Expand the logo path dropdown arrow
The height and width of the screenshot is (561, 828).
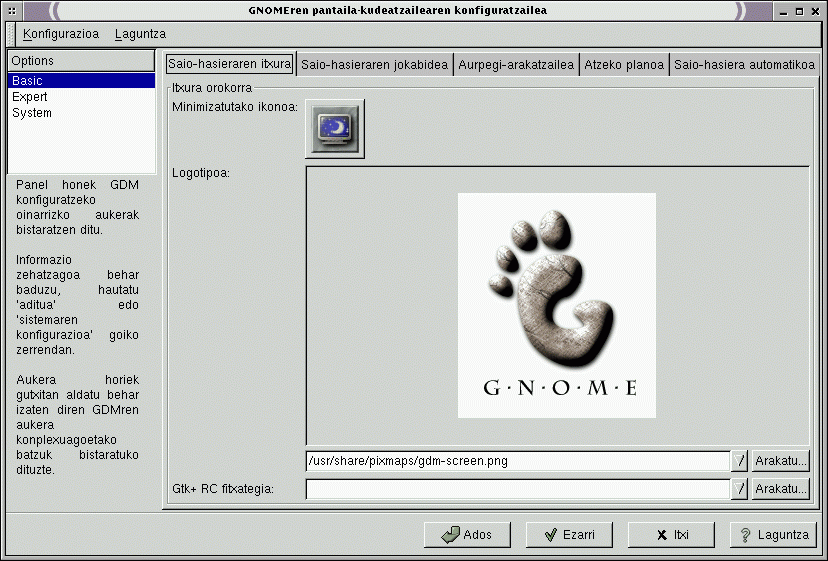739,461
